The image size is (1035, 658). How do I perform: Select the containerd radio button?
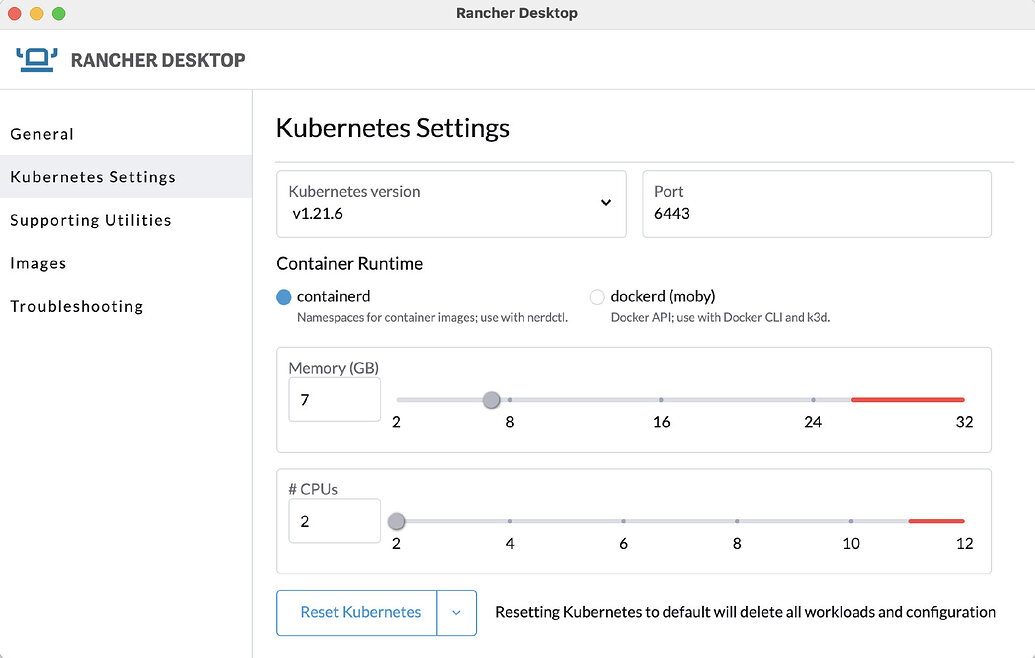tap(284, 297)
